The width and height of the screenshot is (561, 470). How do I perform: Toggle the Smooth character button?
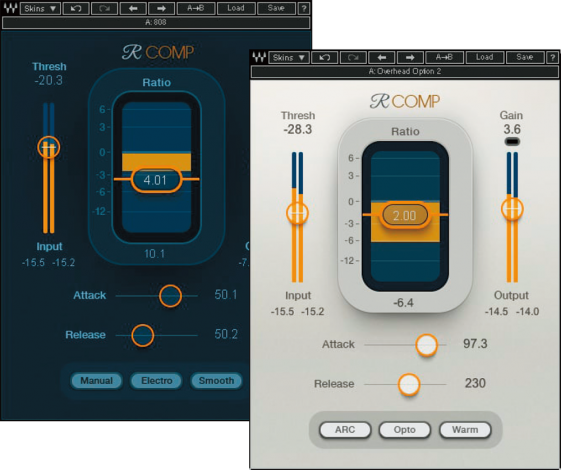click(216, 381)
